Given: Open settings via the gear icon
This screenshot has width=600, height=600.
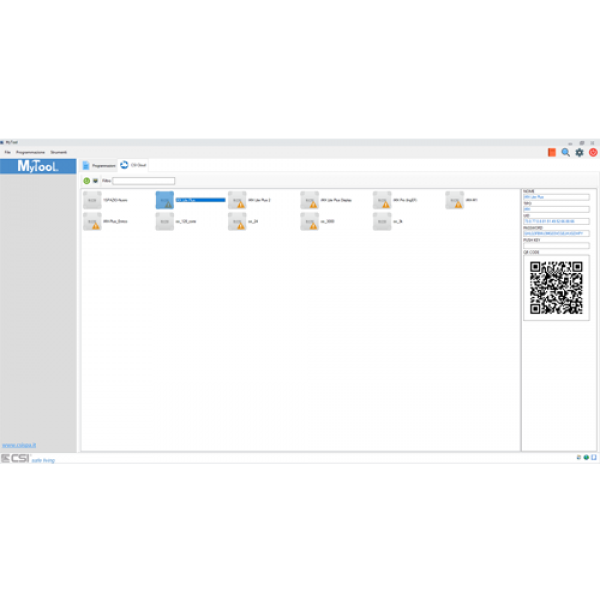Looking at the screenshot, I should point(579,153).
